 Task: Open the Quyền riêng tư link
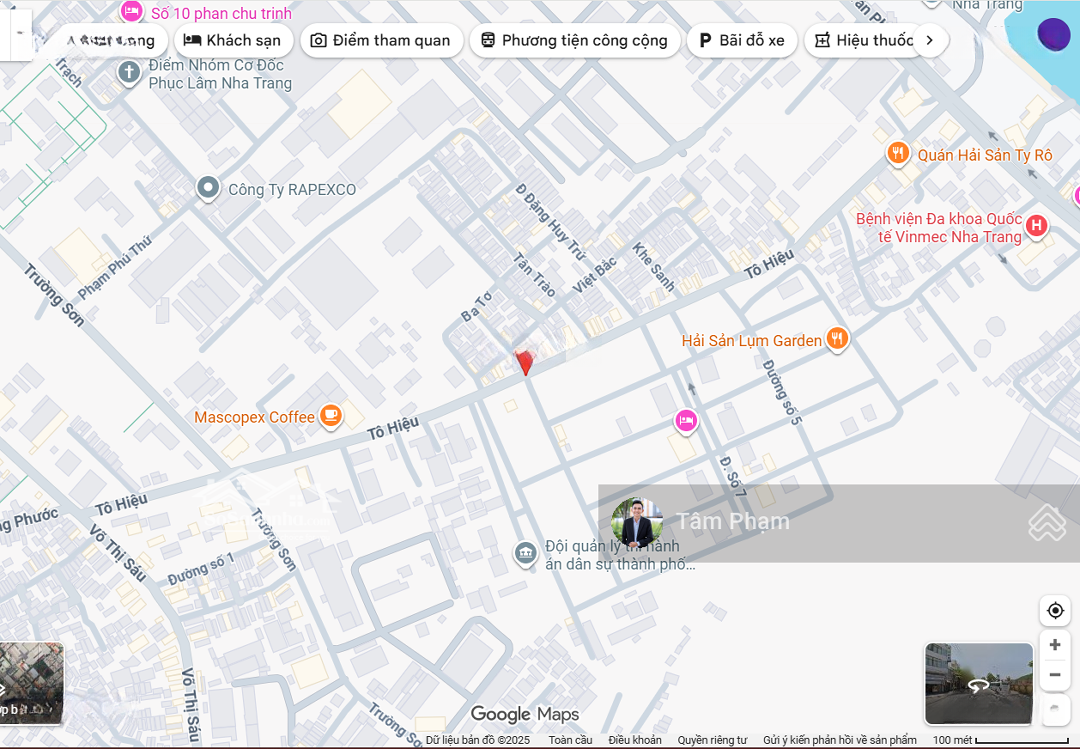[712, 740]
